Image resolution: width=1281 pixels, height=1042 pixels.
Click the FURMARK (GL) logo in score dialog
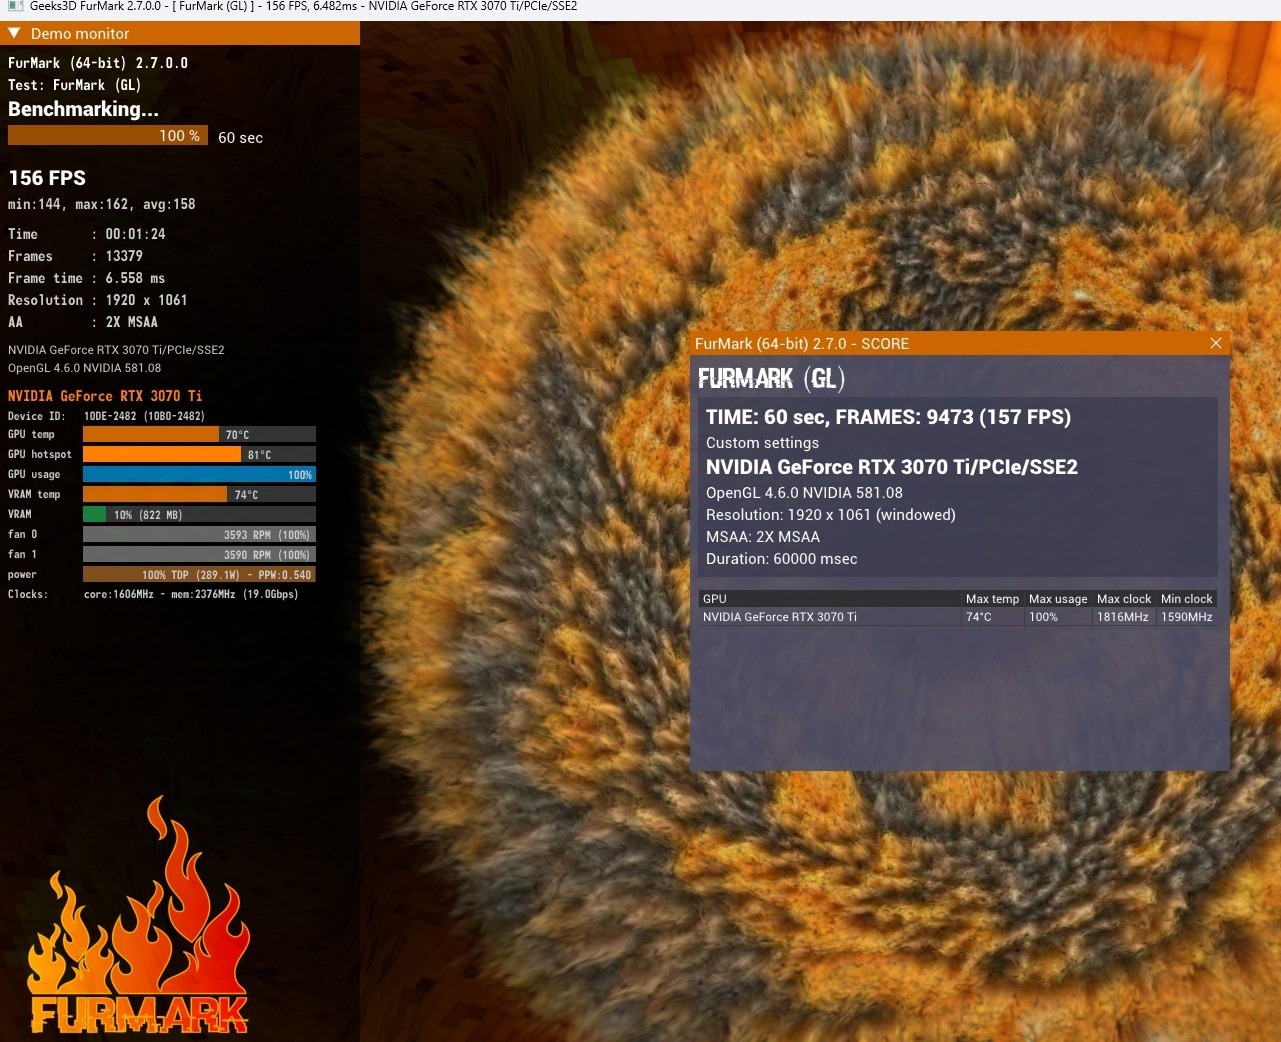771,378
